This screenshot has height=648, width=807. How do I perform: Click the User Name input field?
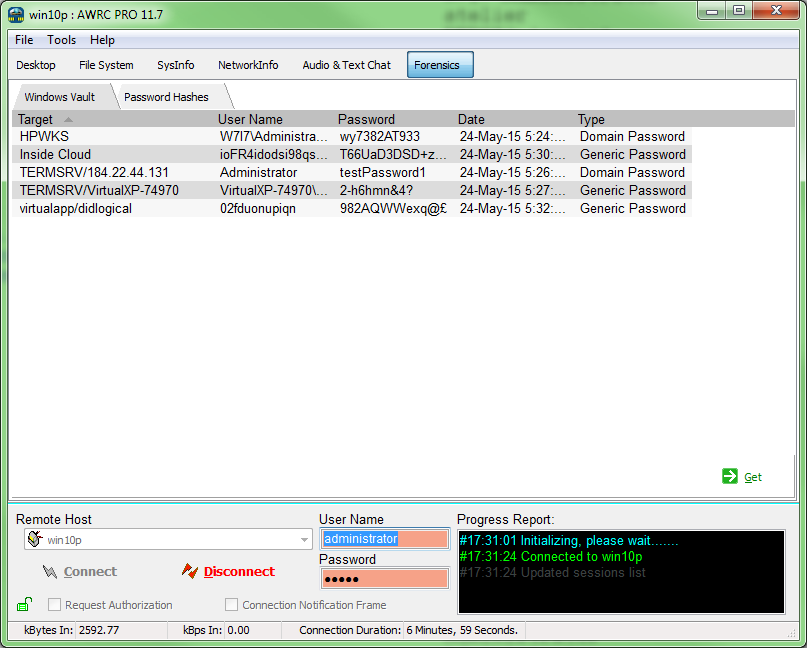click(385, 539)
